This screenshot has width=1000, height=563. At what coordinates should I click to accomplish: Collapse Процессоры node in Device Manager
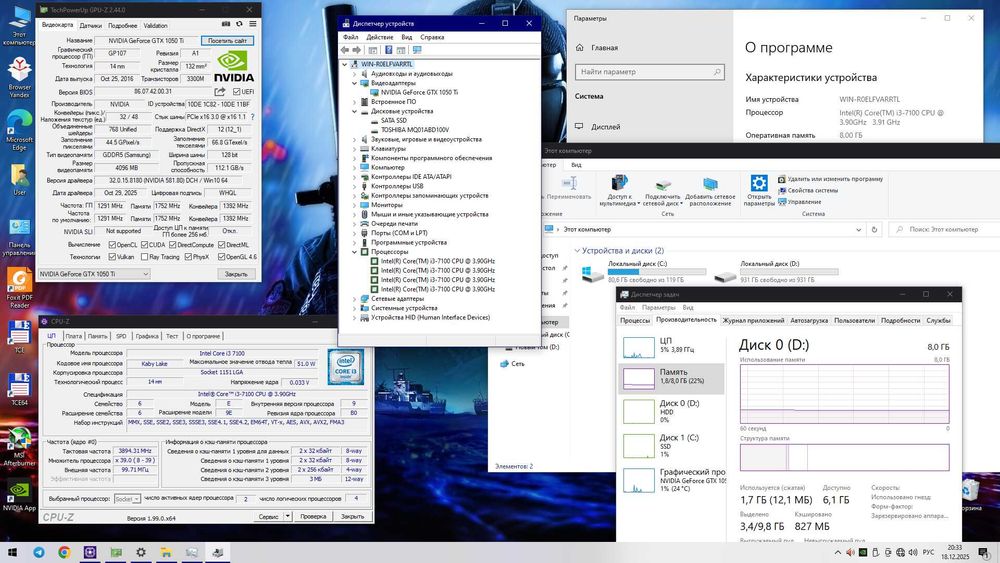pyautogui.click(x=355, y=252)
